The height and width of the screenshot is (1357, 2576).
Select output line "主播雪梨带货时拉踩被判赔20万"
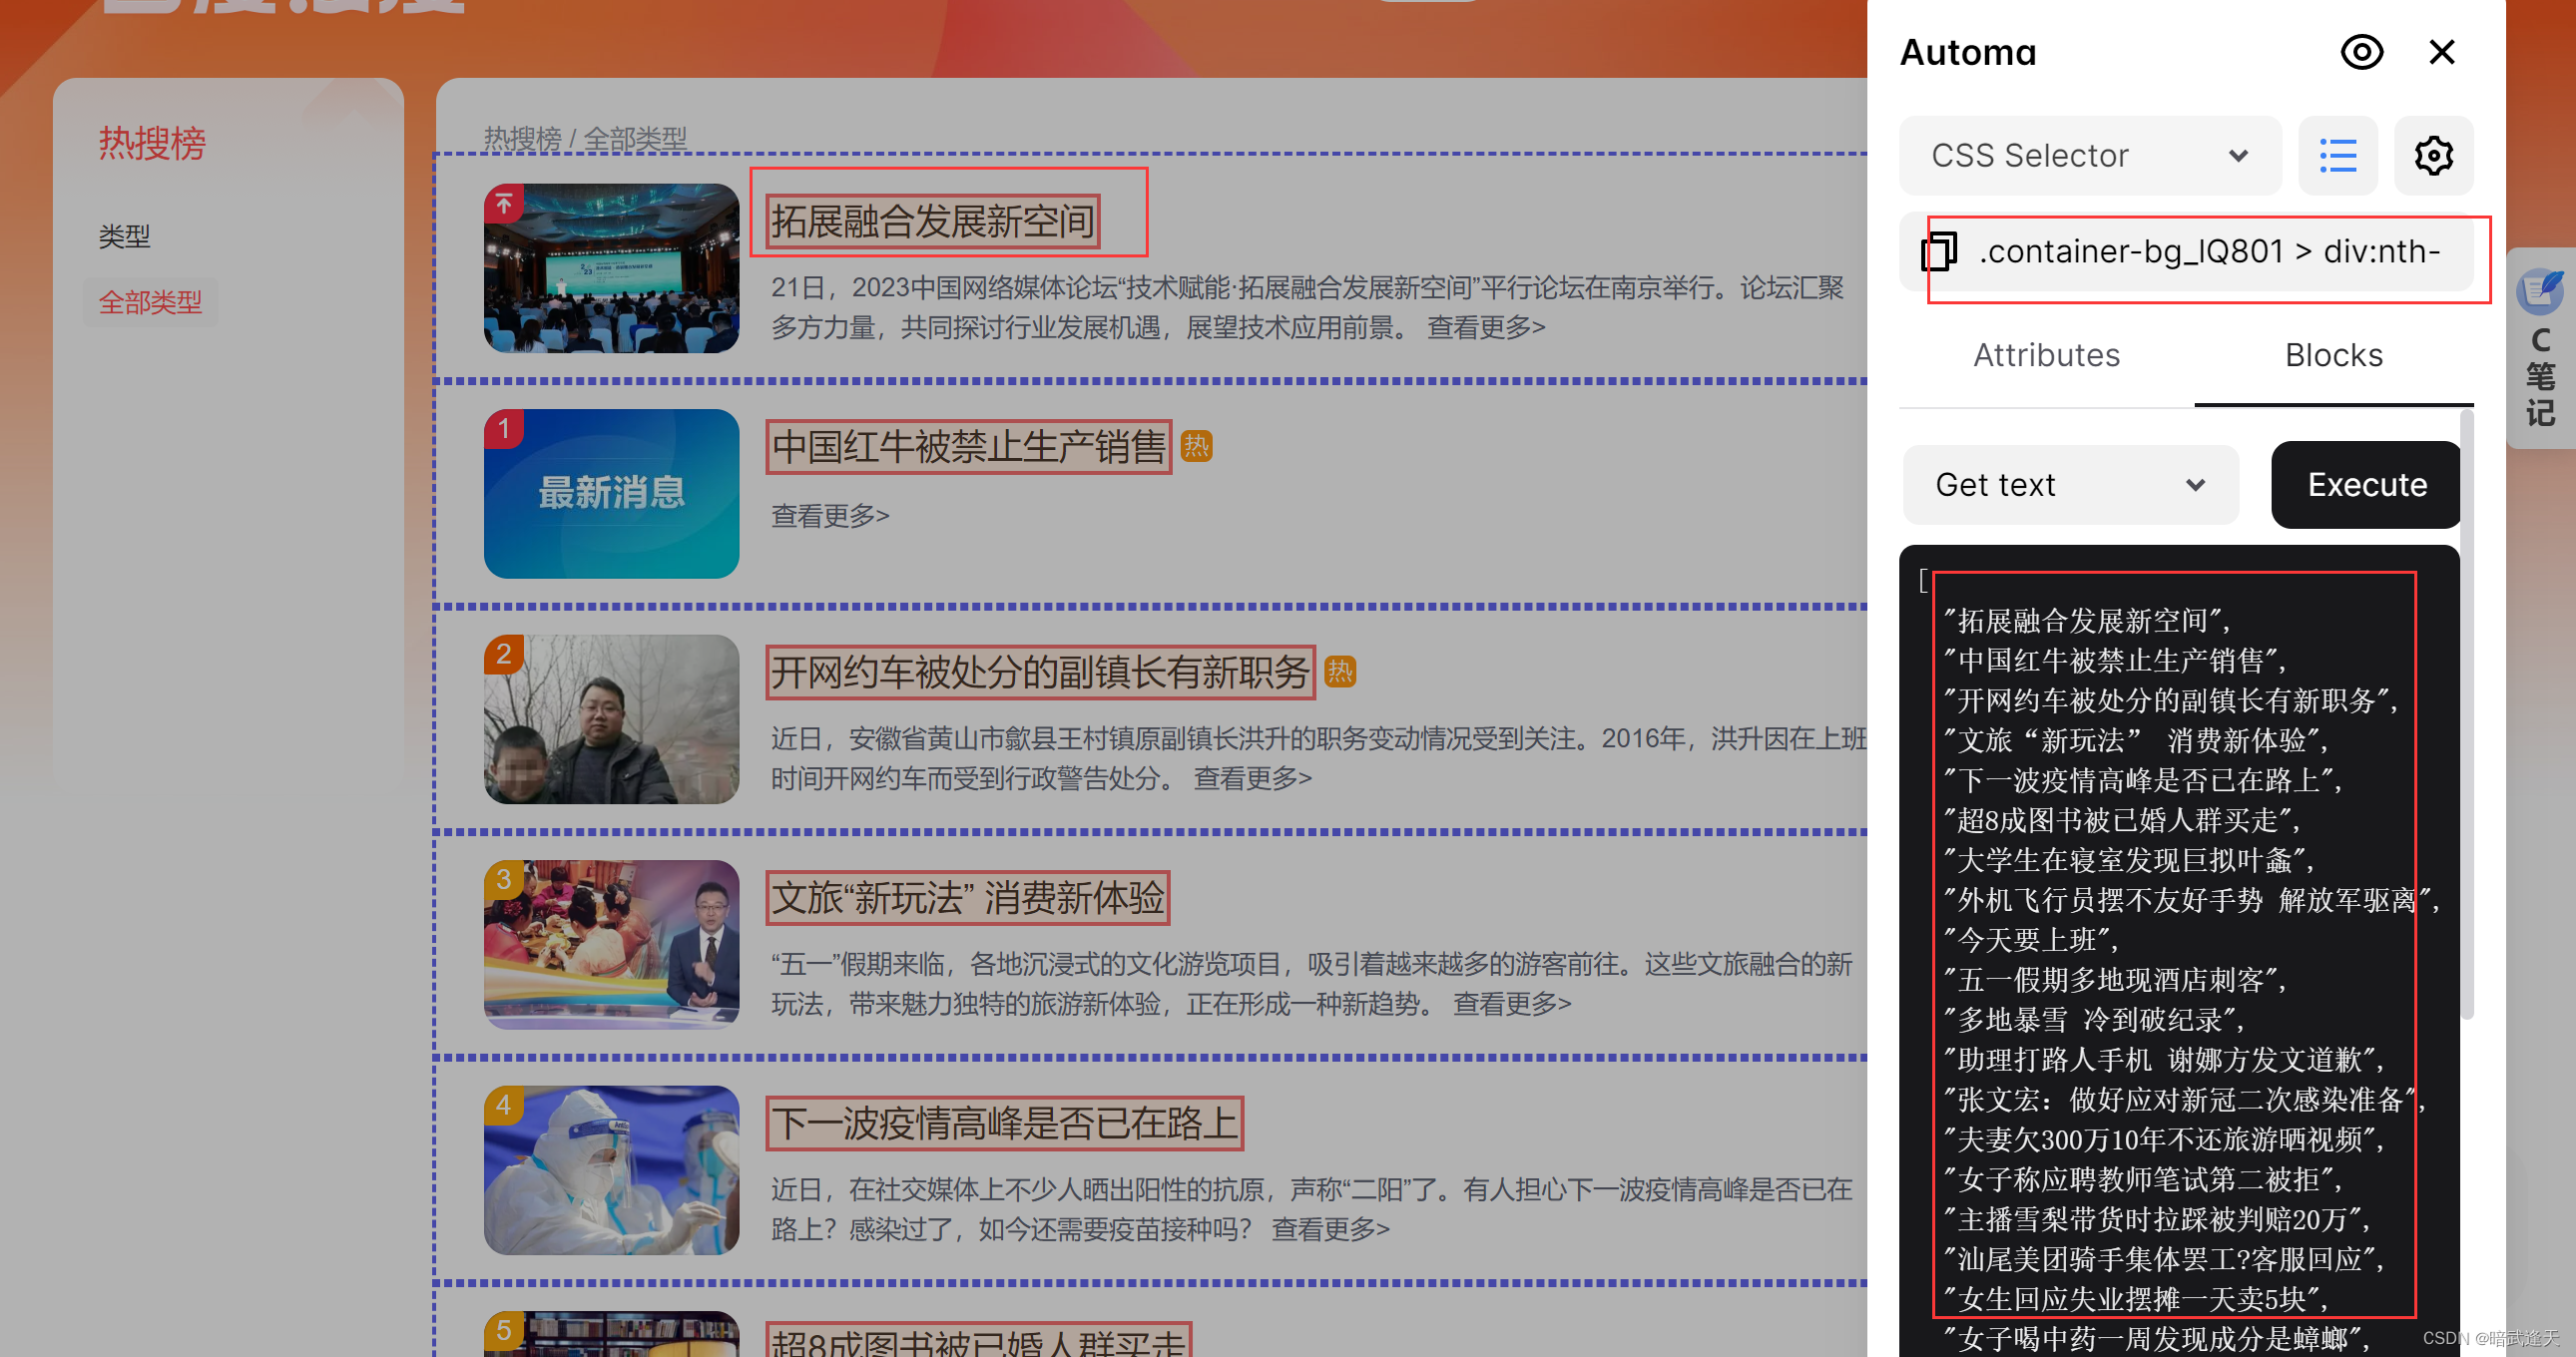point(2156,1219)
